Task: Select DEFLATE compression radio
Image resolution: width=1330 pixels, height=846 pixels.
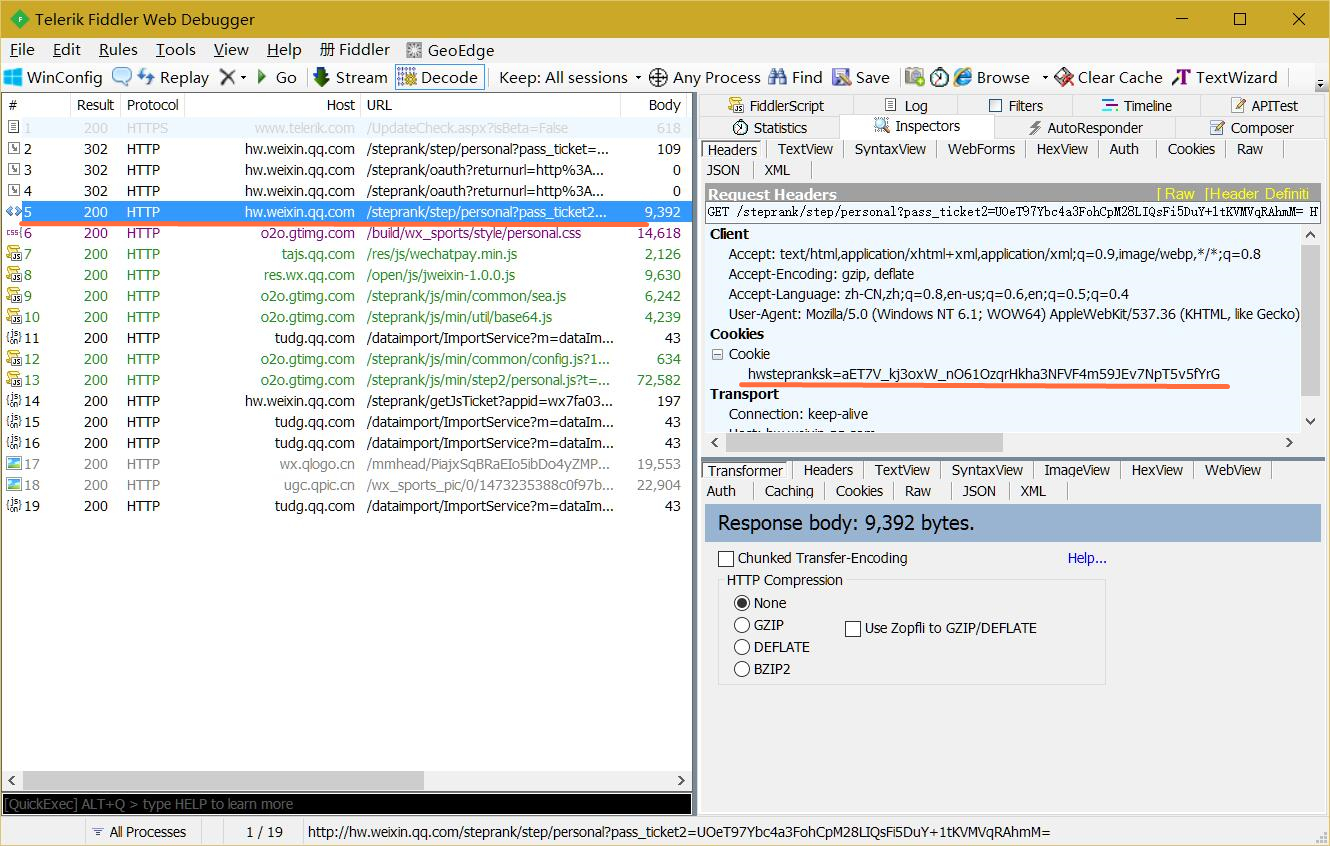Action: [742, 647]
